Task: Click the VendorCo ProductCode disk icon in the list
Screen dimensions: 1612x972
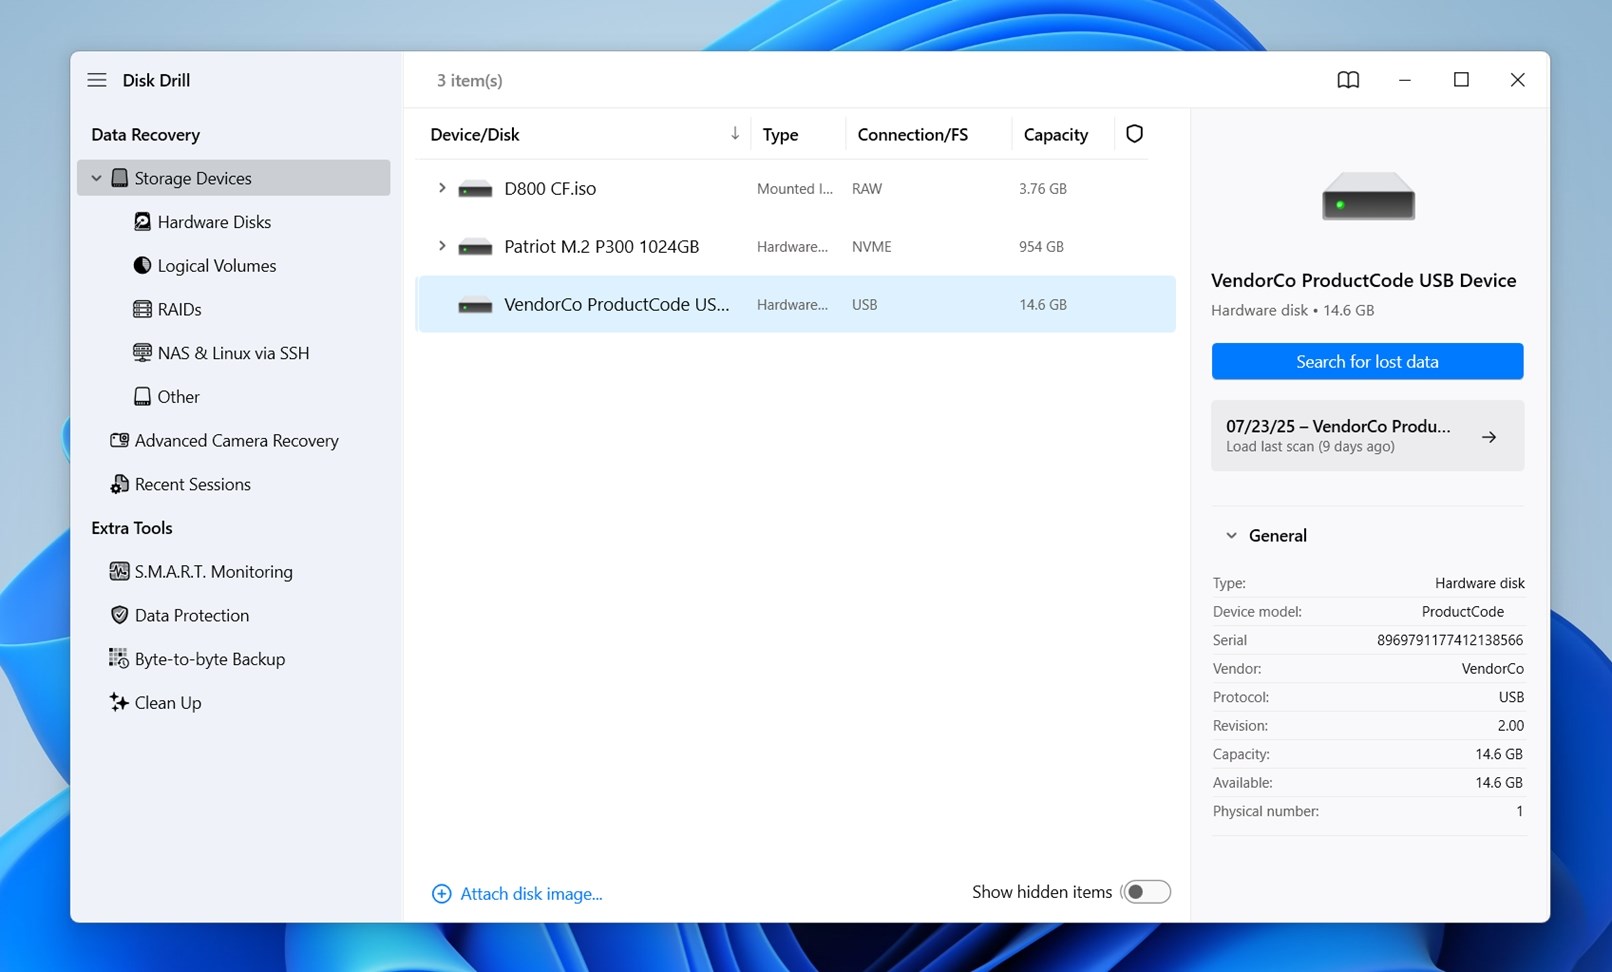Action: (475, 305)
